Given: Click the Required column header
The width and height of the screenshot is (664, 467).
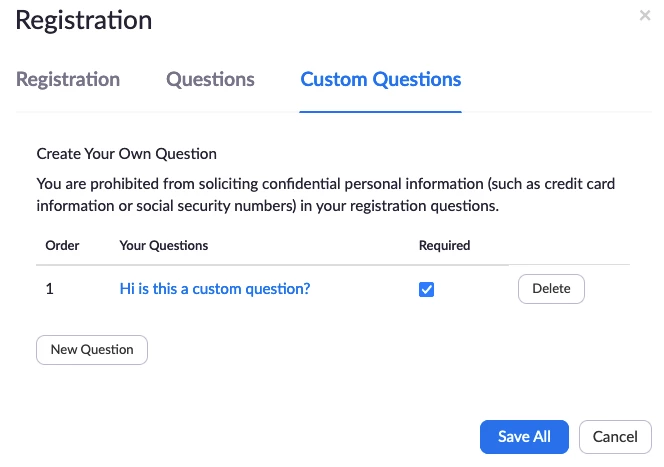Looking at the screenshot, I should tap(444, 245).
